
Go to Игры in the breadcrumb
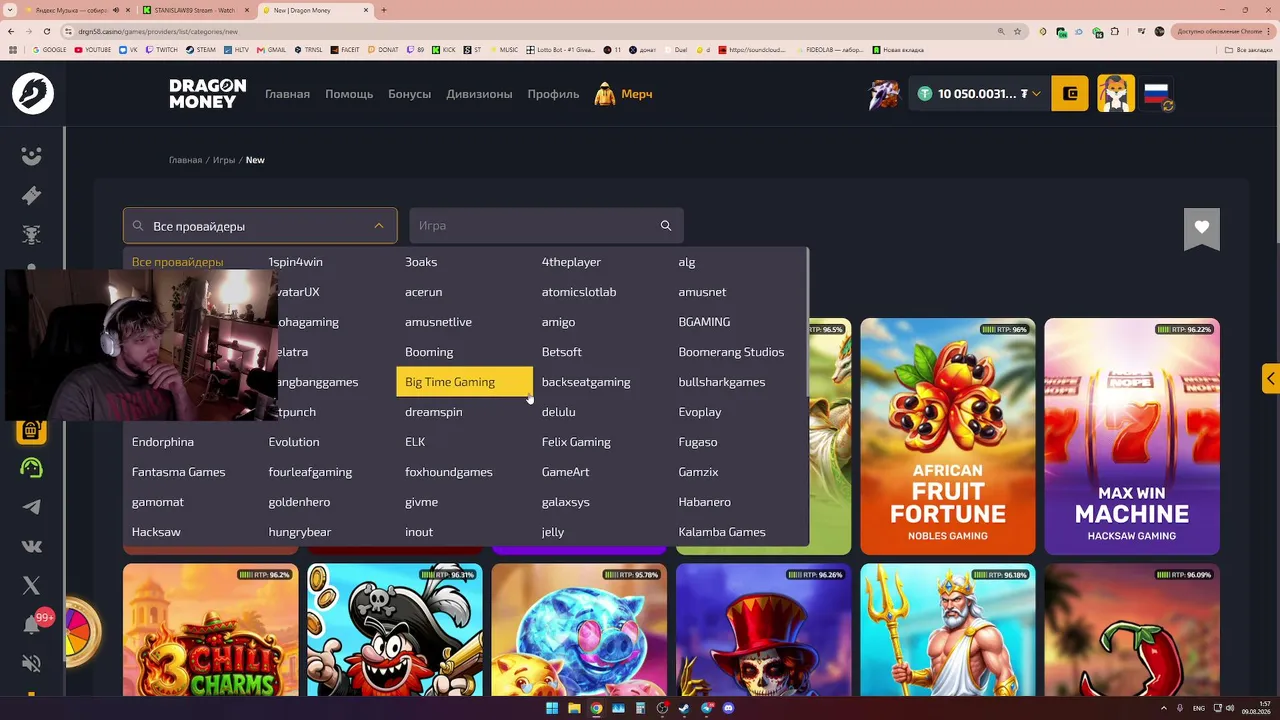[x=224, y=160]
